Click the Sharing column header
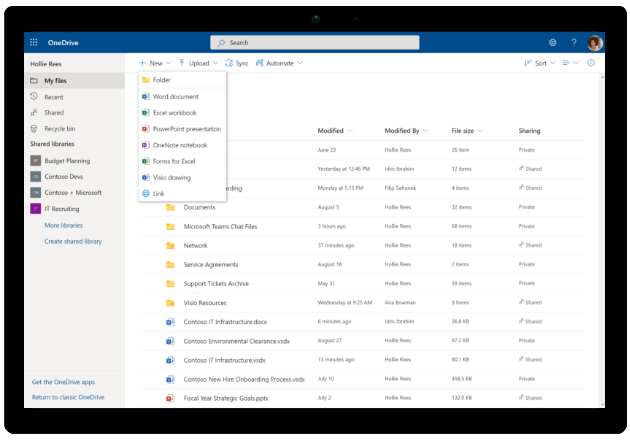The height and width of the screenshot is (440, 630). coord(529,131)
